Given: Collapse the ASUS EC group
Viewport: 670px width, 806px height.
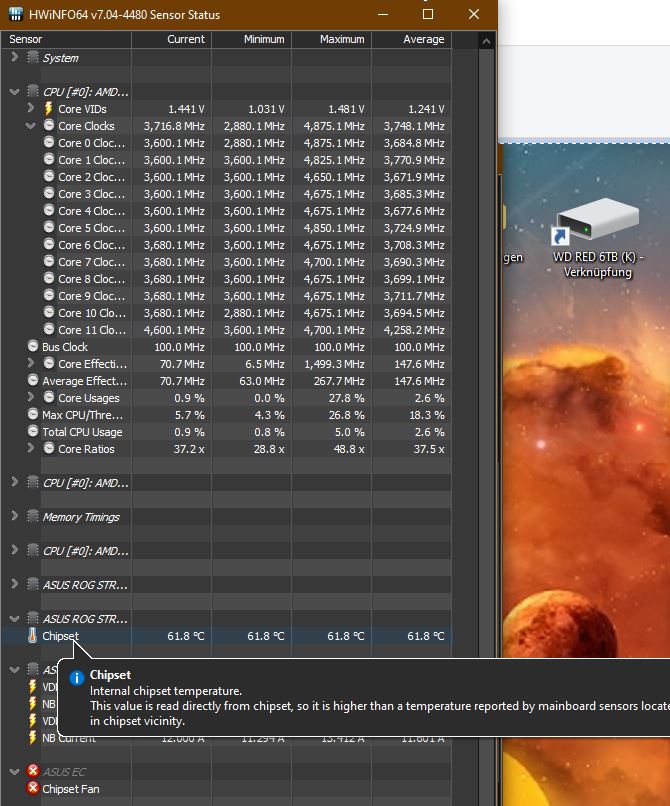Looking at the screenshot, I should 14,771.
